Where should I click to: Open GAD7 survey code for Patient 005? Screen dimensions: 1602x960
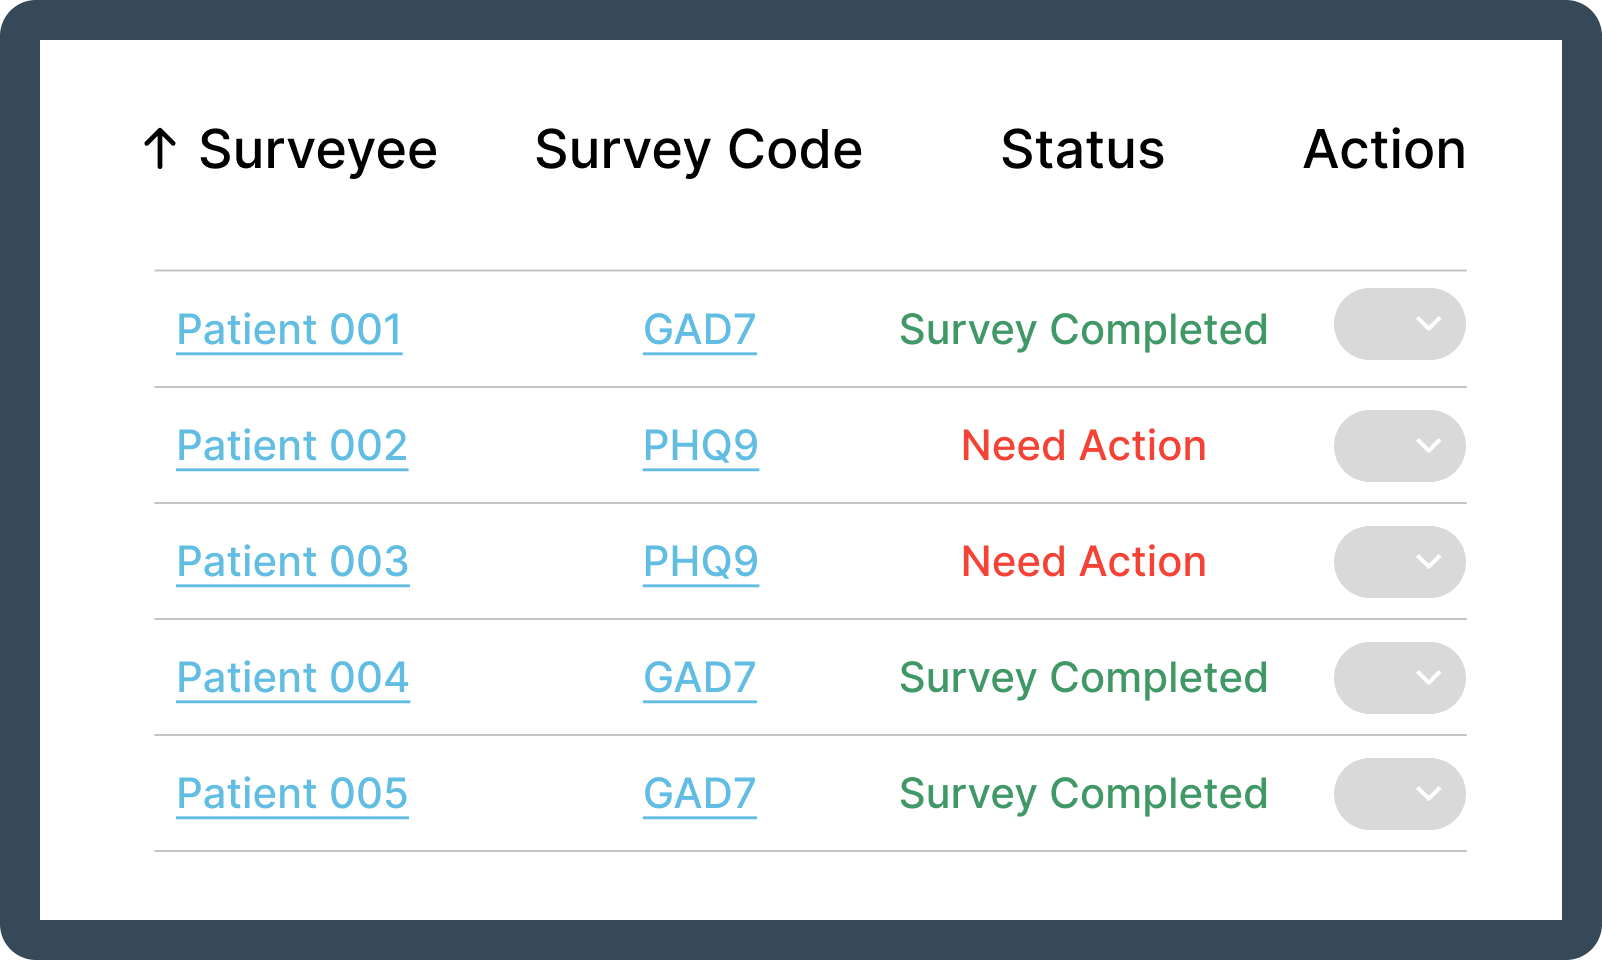699,794
